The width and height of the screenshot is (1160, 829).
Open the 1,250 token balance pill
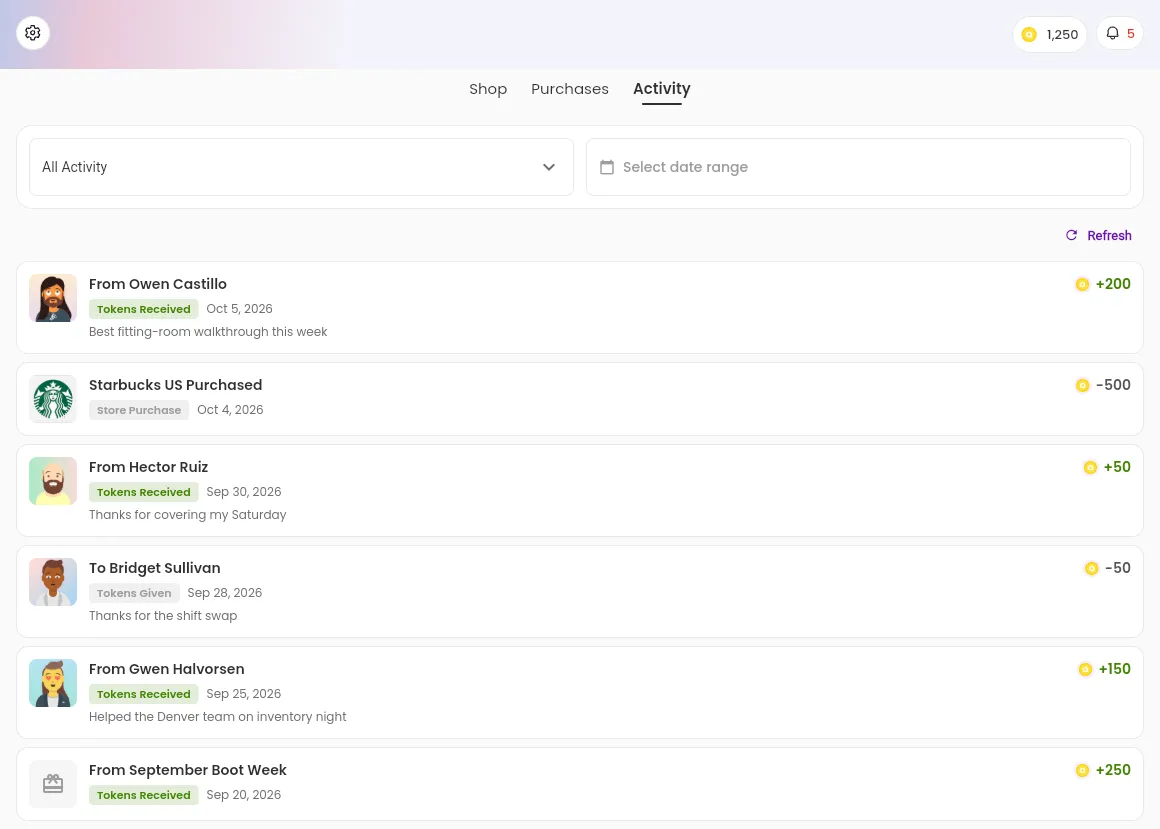[x=1049, y=35]
